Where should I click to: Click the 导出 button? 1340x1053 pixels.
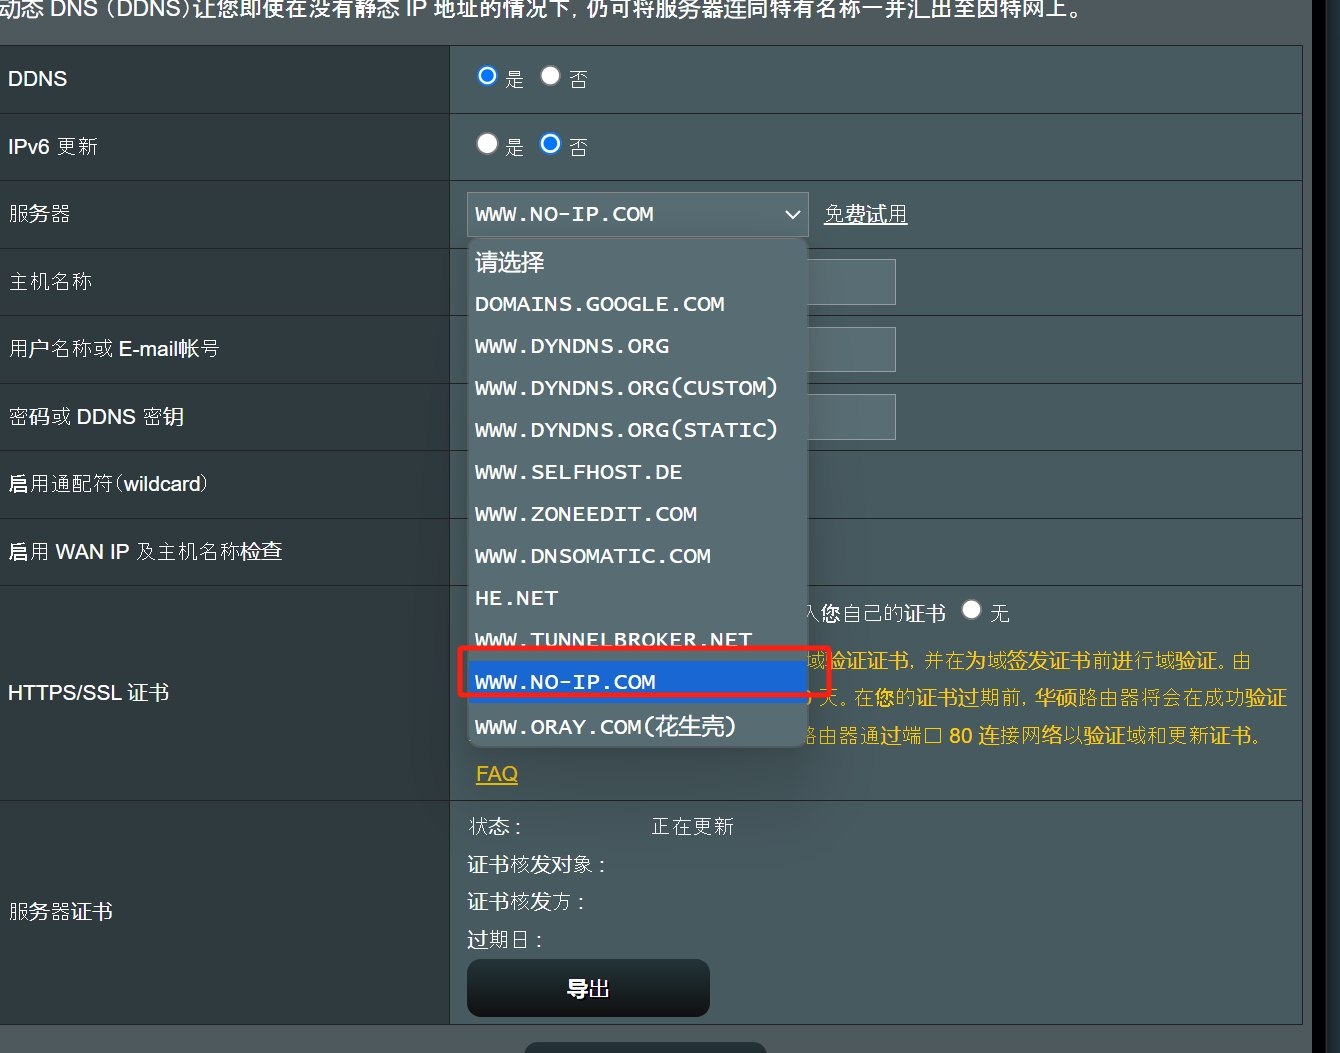click(588, 988)
